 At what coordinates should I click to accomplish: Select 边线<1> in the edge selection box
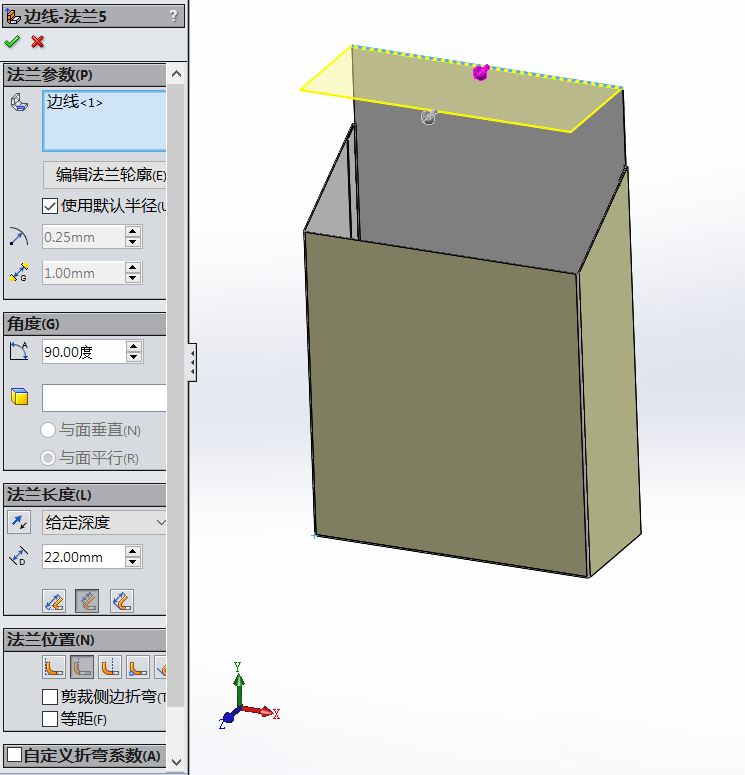click(74, 102)
